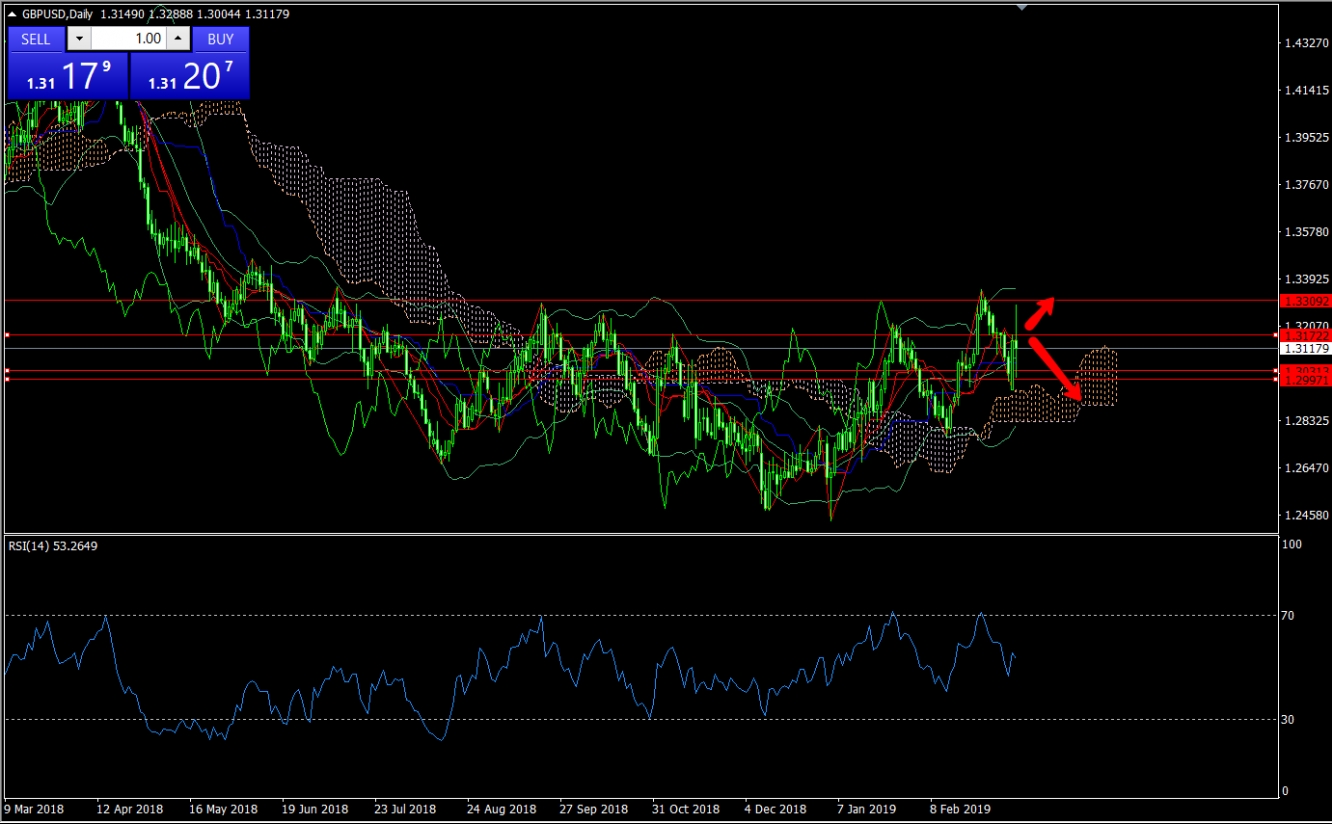The width and height of the screenshot is (1332, 824).
Task: Click the BUY button
Action: (220, 39)
